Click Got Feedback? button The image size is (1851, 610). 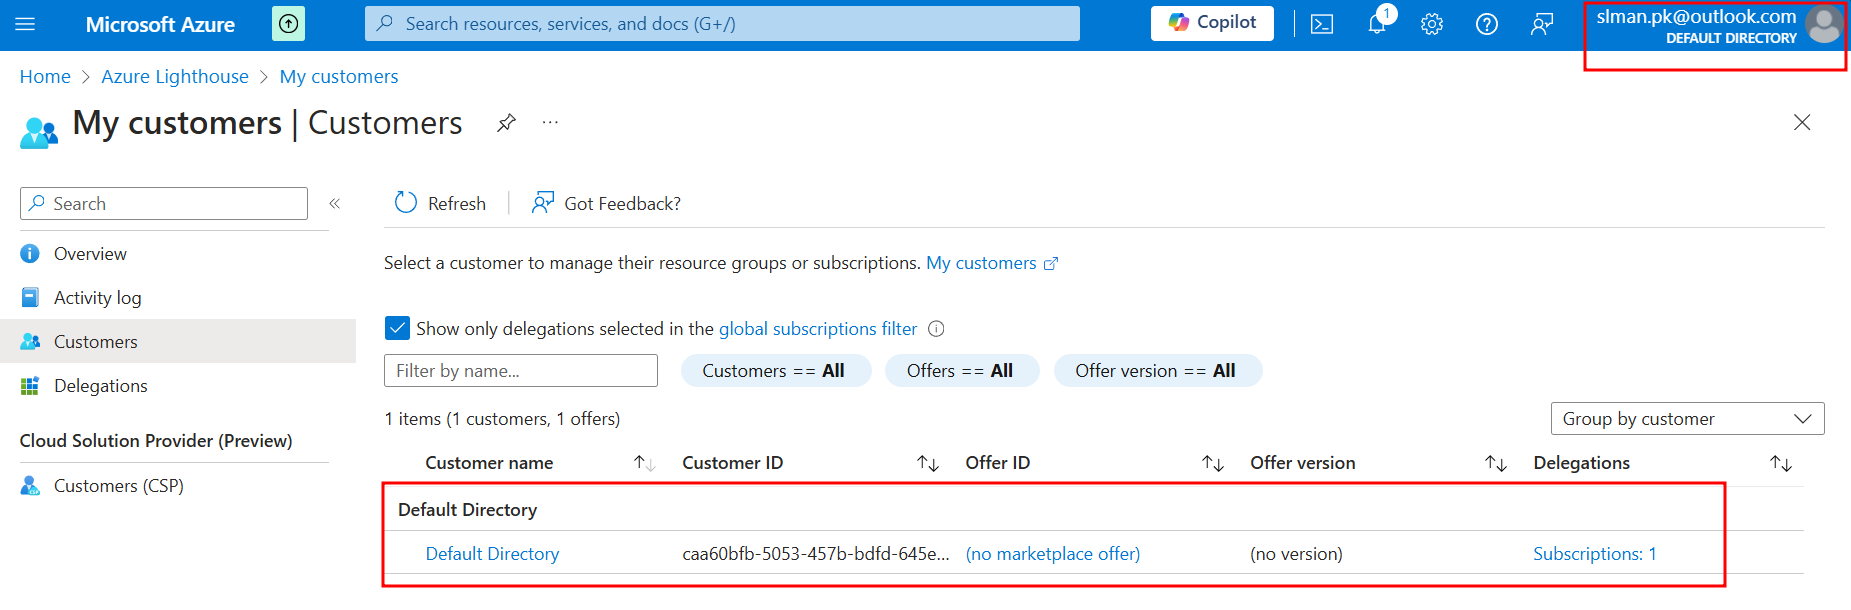pos(606,204)
